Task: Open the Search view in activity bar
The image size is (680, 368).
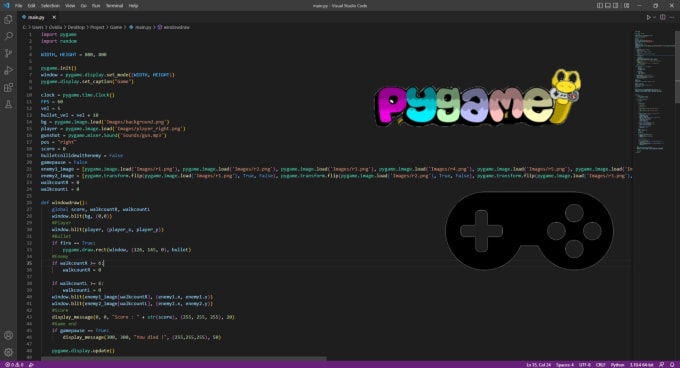Action: (8, 36)
